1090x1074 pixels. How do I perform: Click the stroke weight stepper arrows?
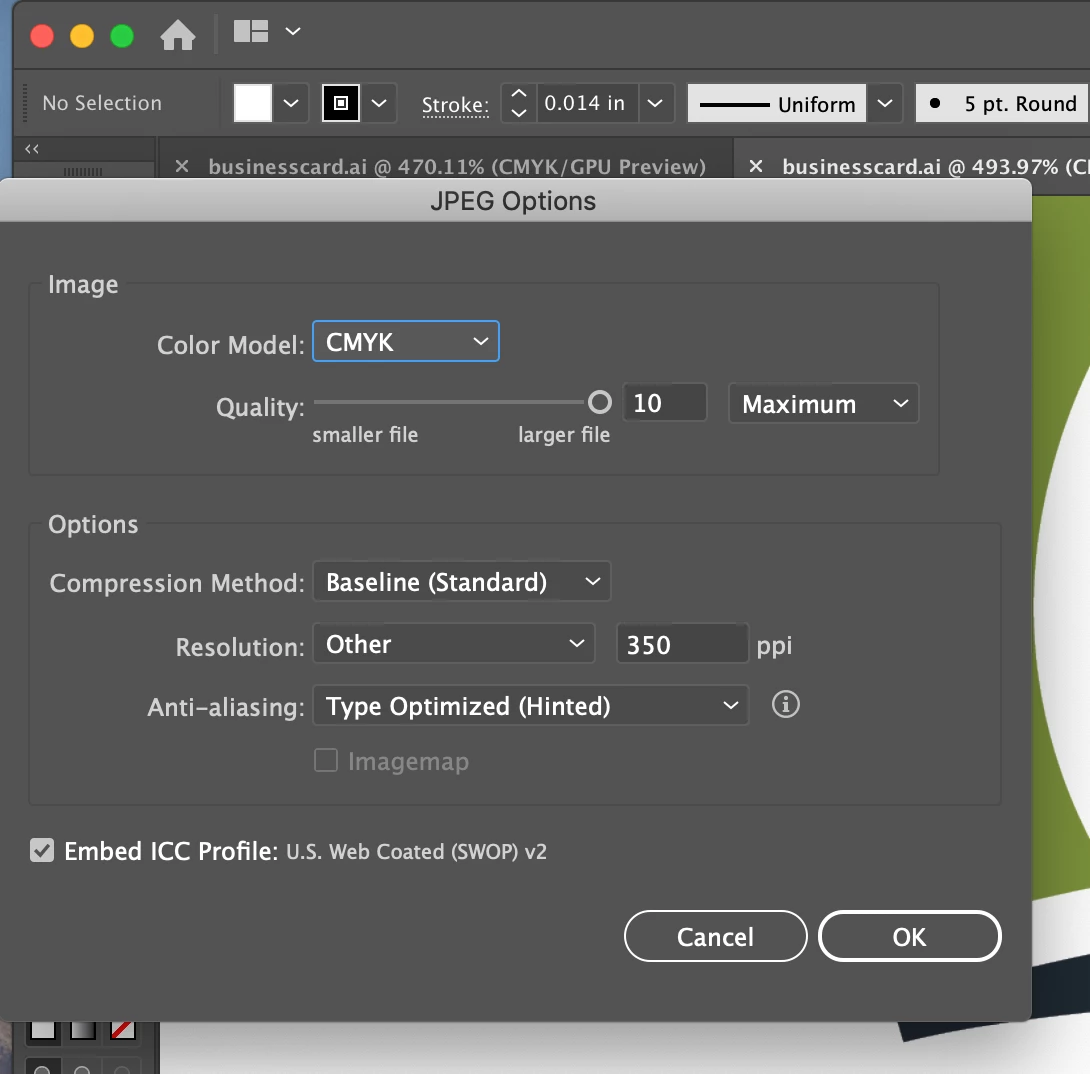pyautogui.click(x=519, y=103)
